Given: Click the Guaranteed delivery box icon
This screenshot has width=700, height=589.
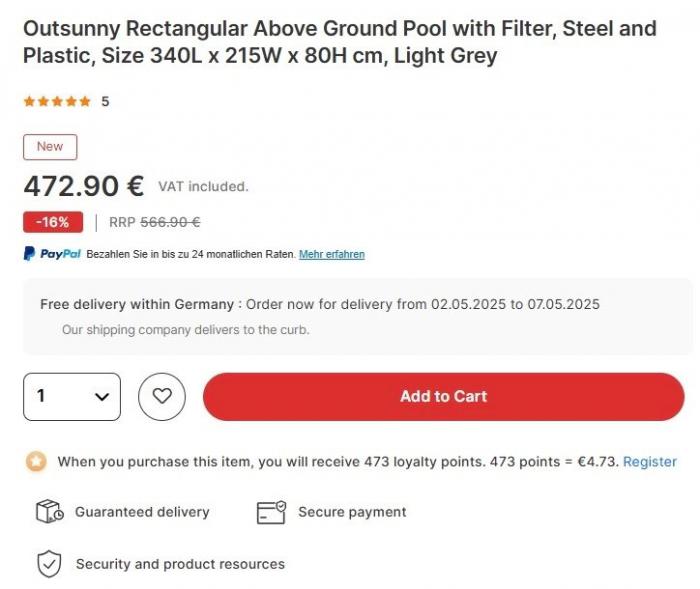Looking at the screenshot, I should (x=49, y=512).
